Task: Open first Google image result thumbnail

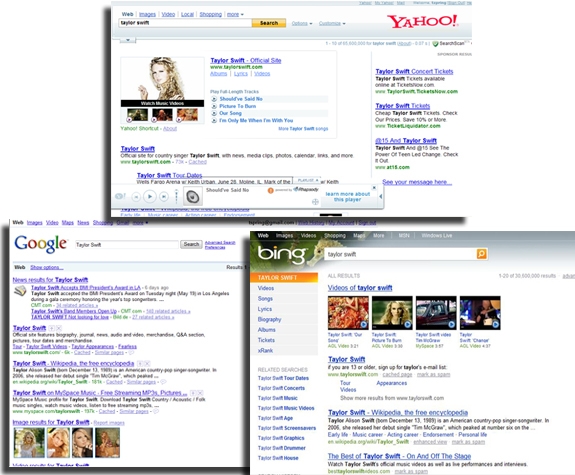Action: pos(29,443)
